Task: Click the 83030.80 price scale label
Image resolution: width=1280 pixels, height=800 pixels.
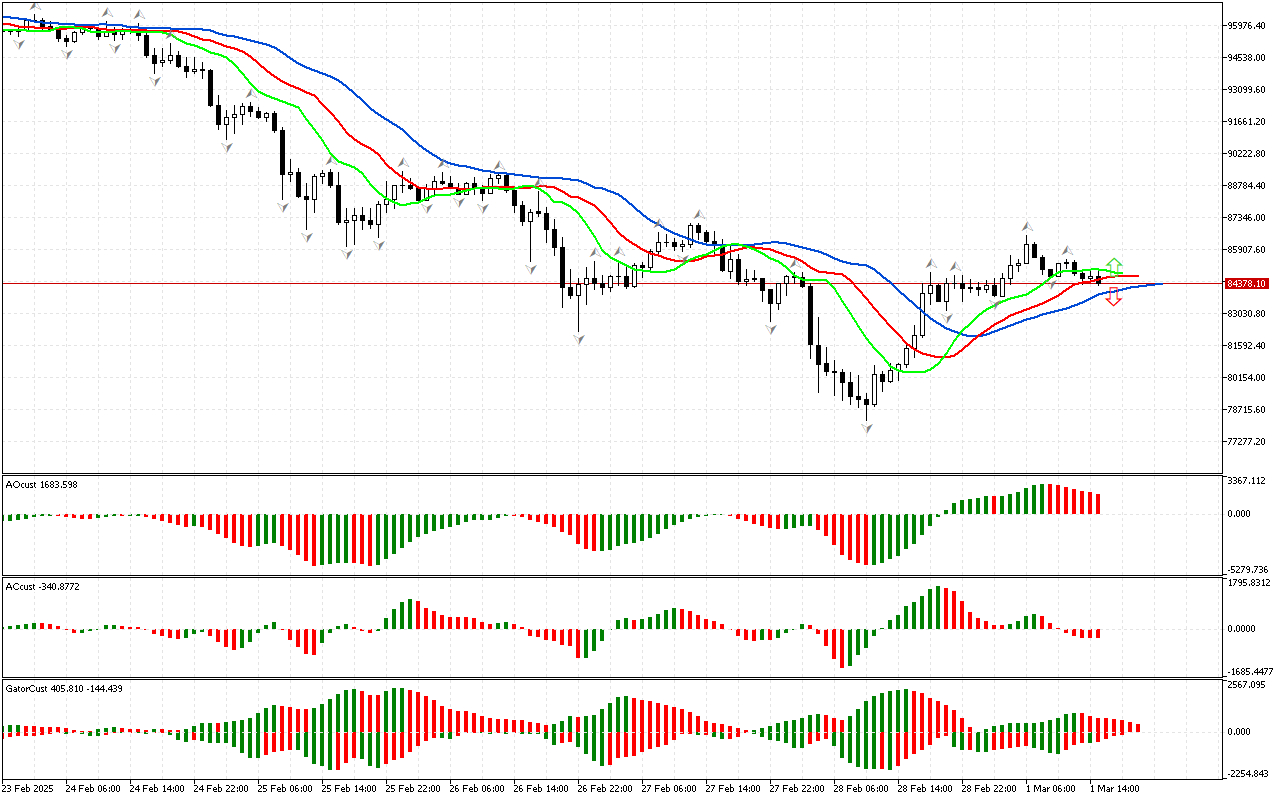Action: [1246, 314]
